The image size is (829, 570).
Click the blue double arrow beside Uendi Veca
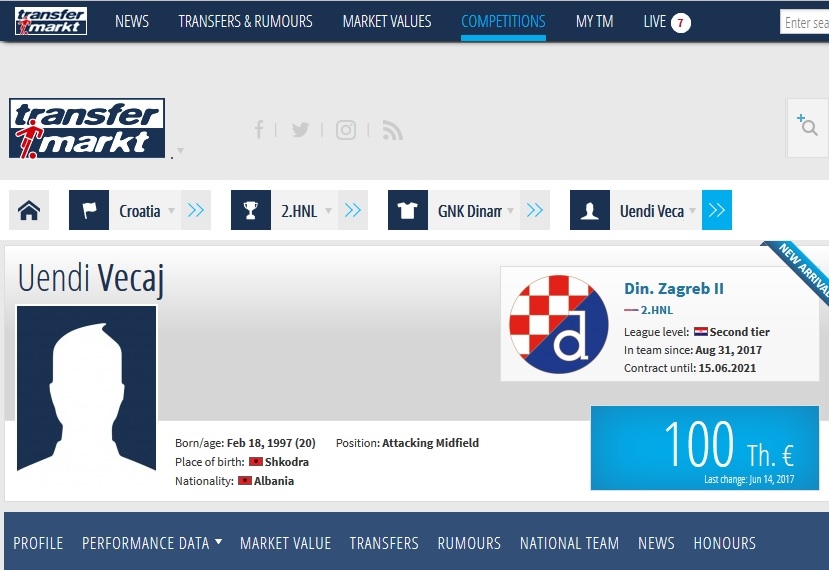717,210
